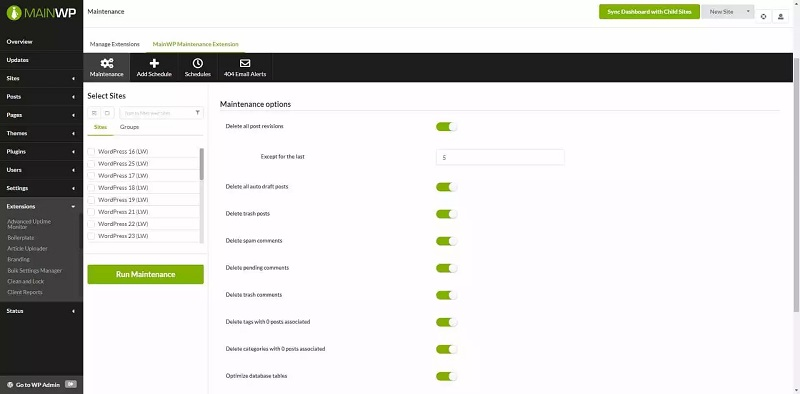Click the Go to WP Admin icon

[x=71, y=384]
